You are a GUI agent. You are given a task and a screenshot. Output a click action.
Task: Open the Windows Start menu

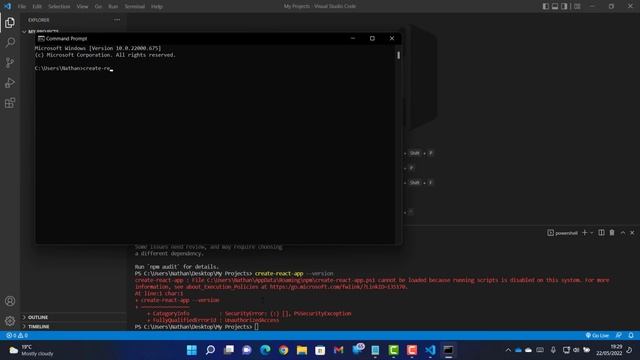point(192,350)
